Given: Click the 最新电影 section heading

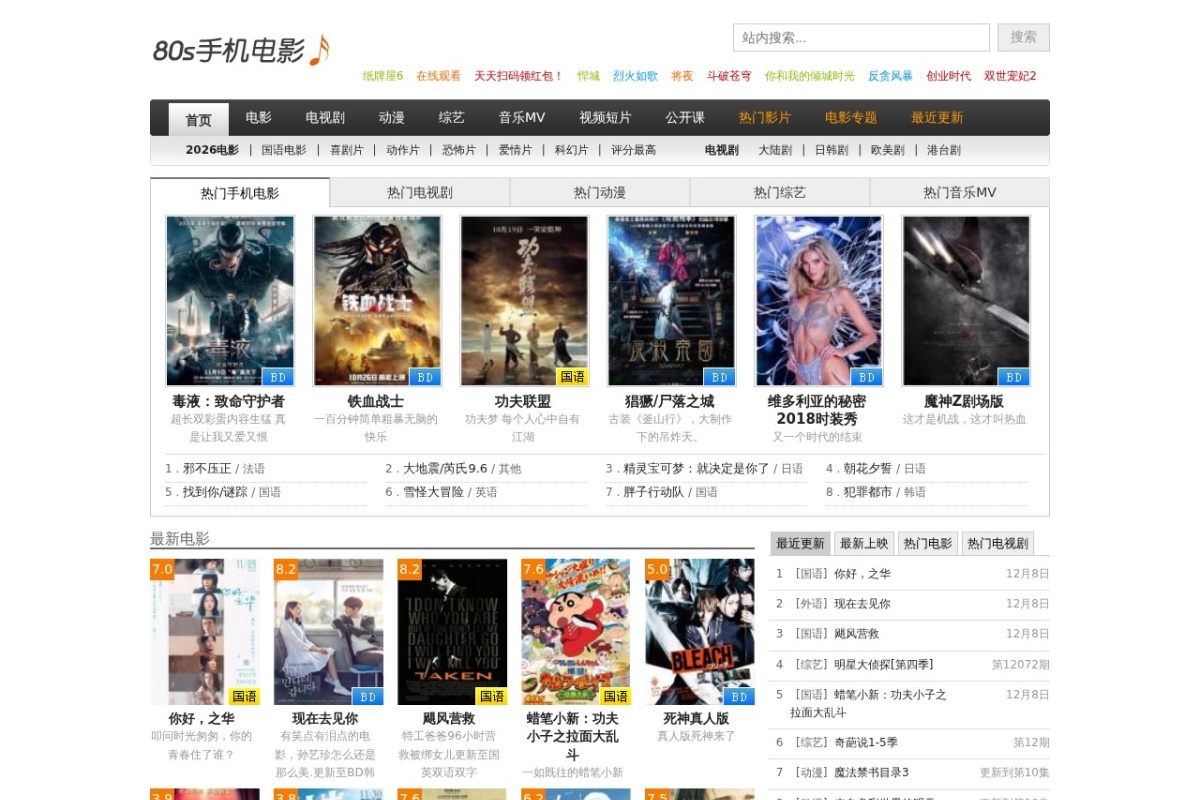Looking at the screenshot, I should (x=180, y=538).
